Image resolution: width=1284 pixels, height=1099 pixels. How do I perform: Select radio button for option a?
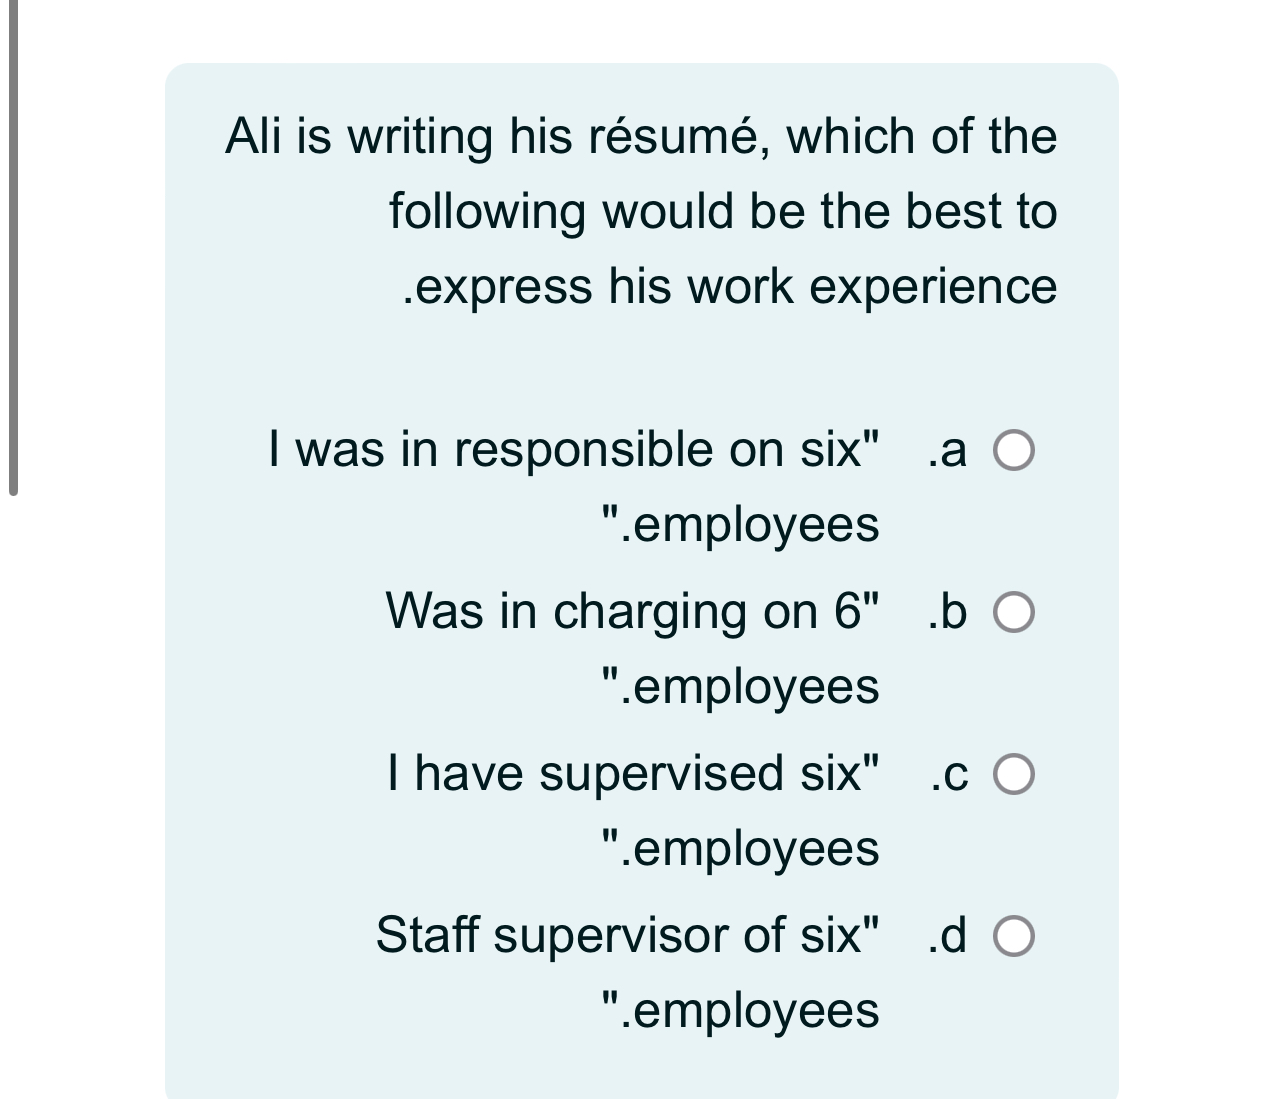(x=1013, y=451)
